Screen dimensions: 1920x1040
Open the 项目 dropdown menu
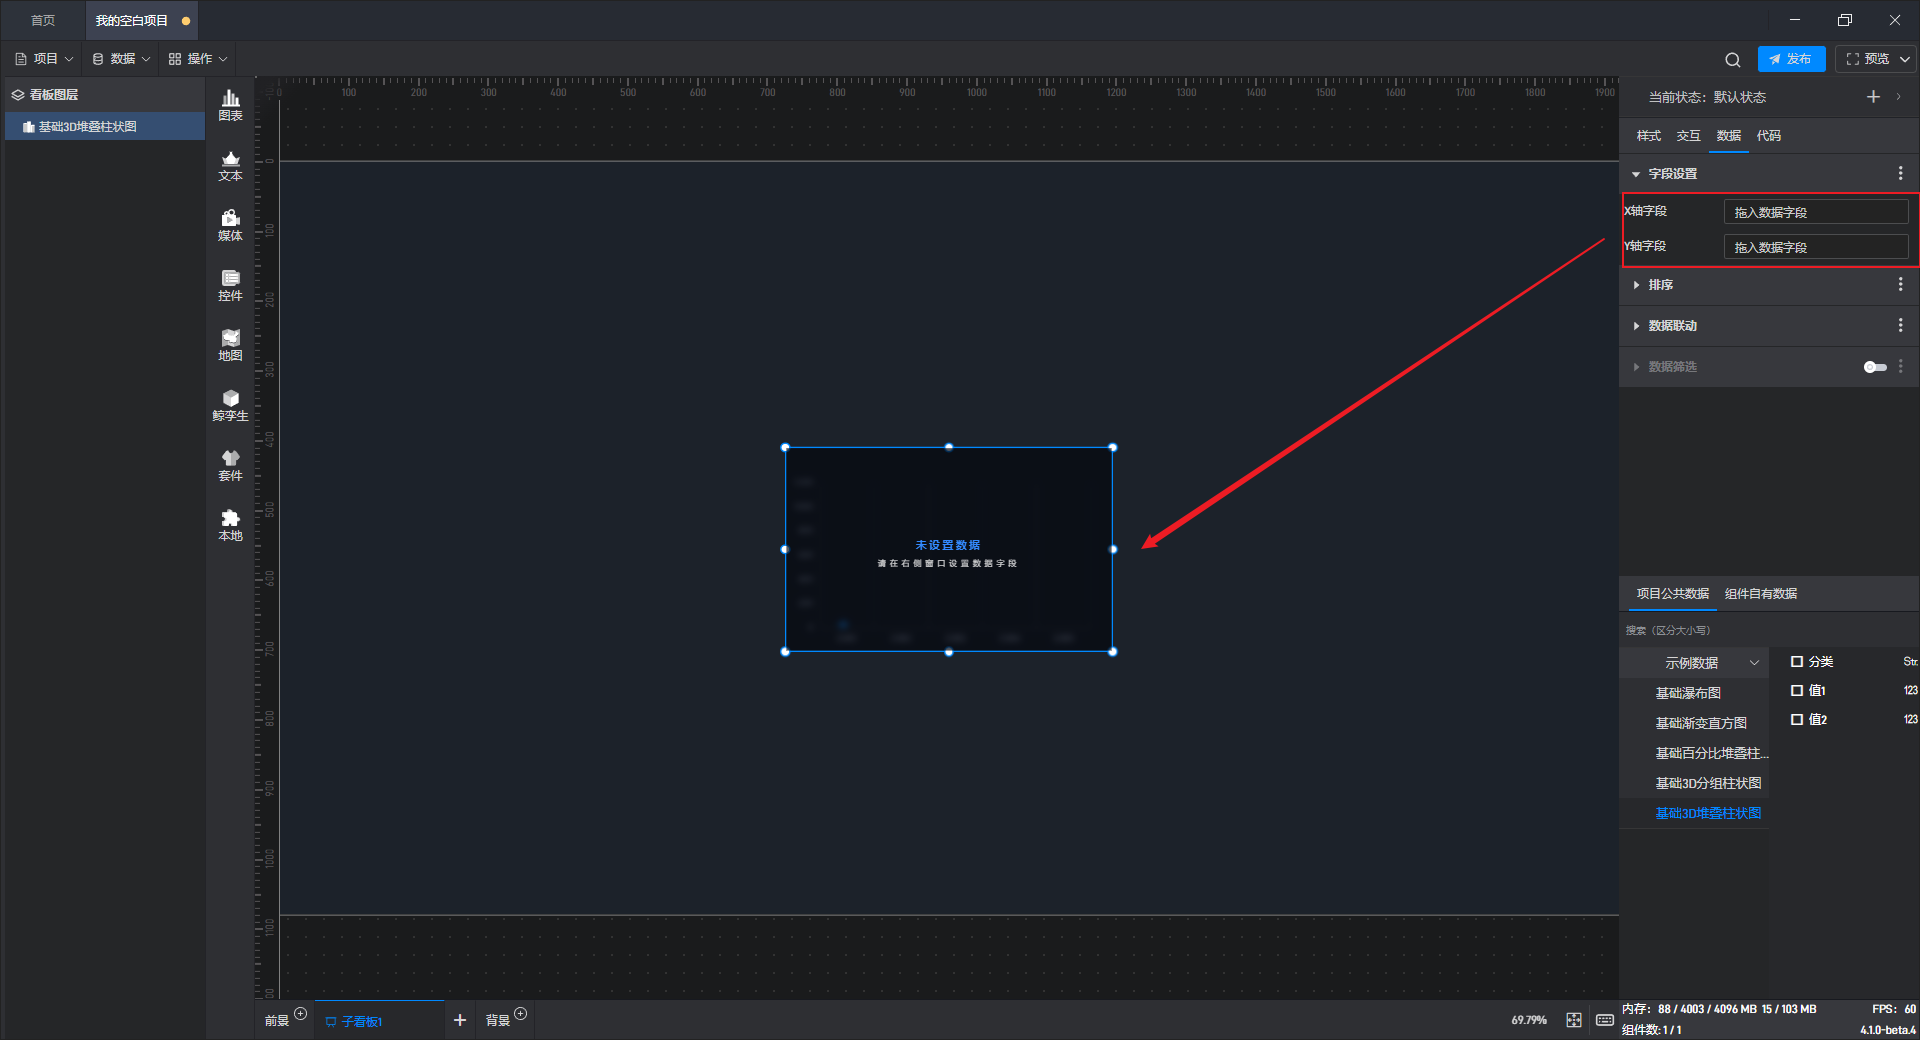[x=44, y=59]
